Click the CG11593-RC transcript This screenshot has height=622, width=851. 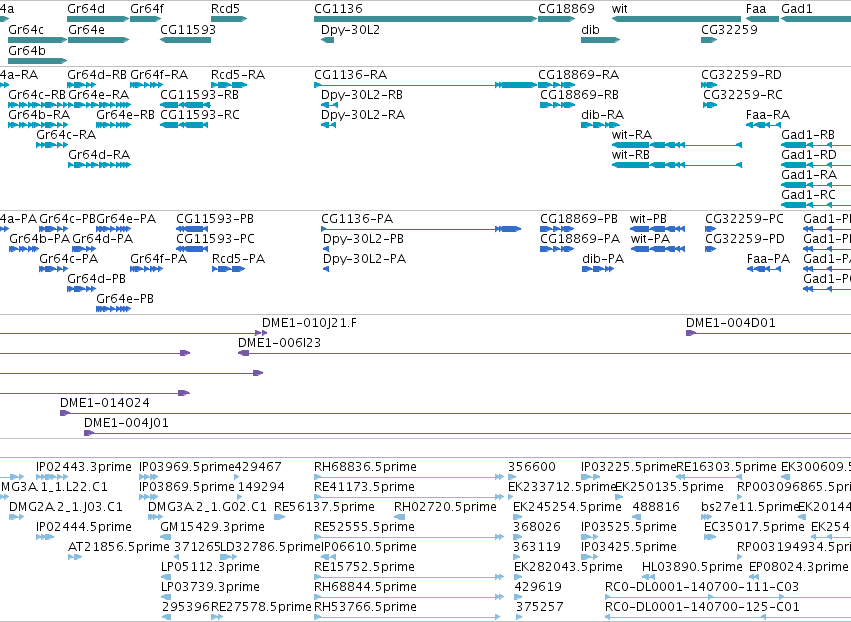(185, 125)
